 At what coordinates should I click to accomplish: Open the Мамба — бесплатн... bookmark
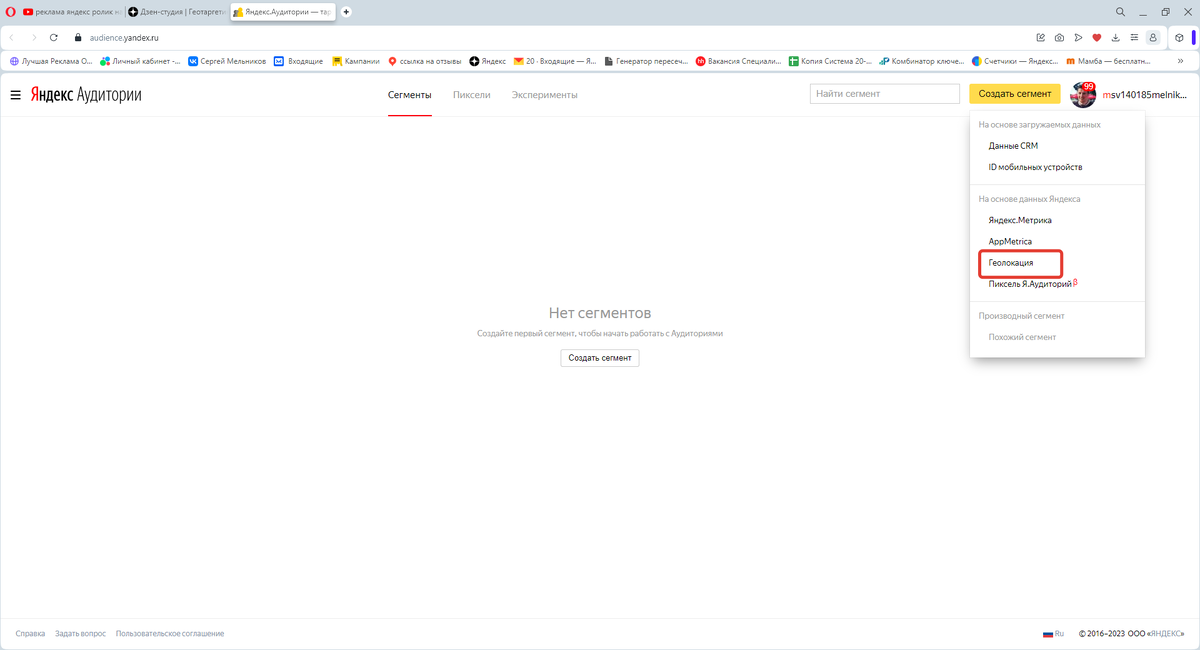[1107, 61]
